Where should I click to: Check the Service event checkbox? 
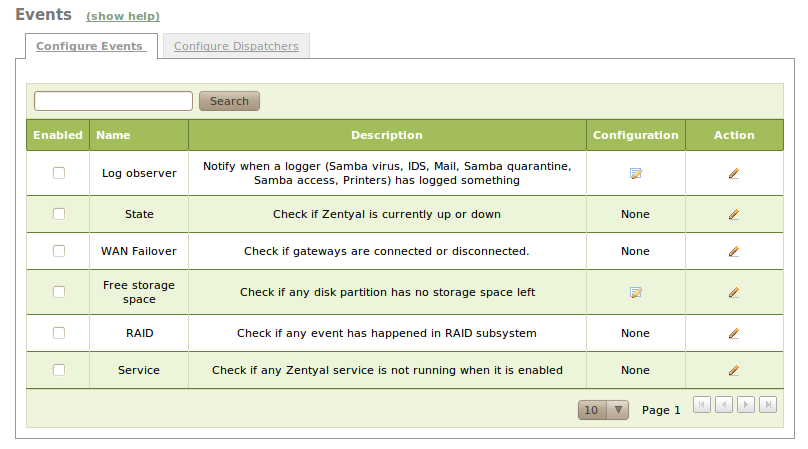(59, 370)
